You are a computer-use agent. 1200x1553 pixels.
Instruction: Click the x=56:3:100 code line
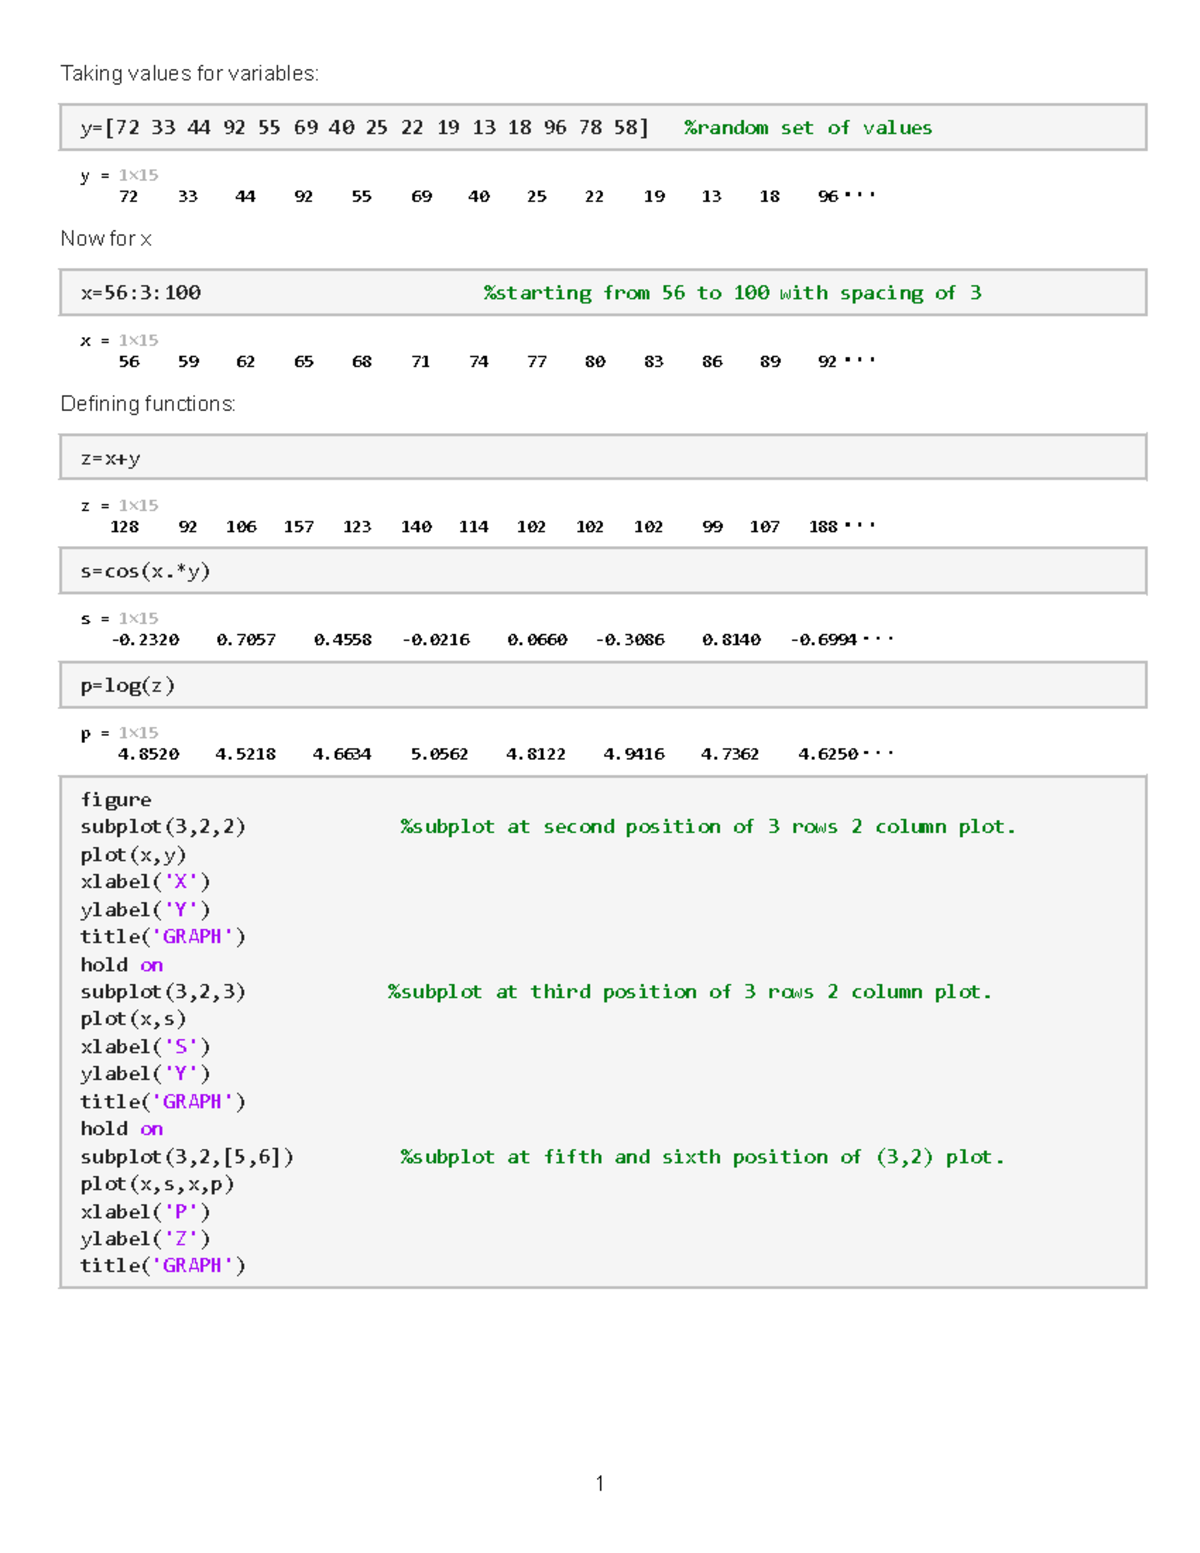click(143, 293)
